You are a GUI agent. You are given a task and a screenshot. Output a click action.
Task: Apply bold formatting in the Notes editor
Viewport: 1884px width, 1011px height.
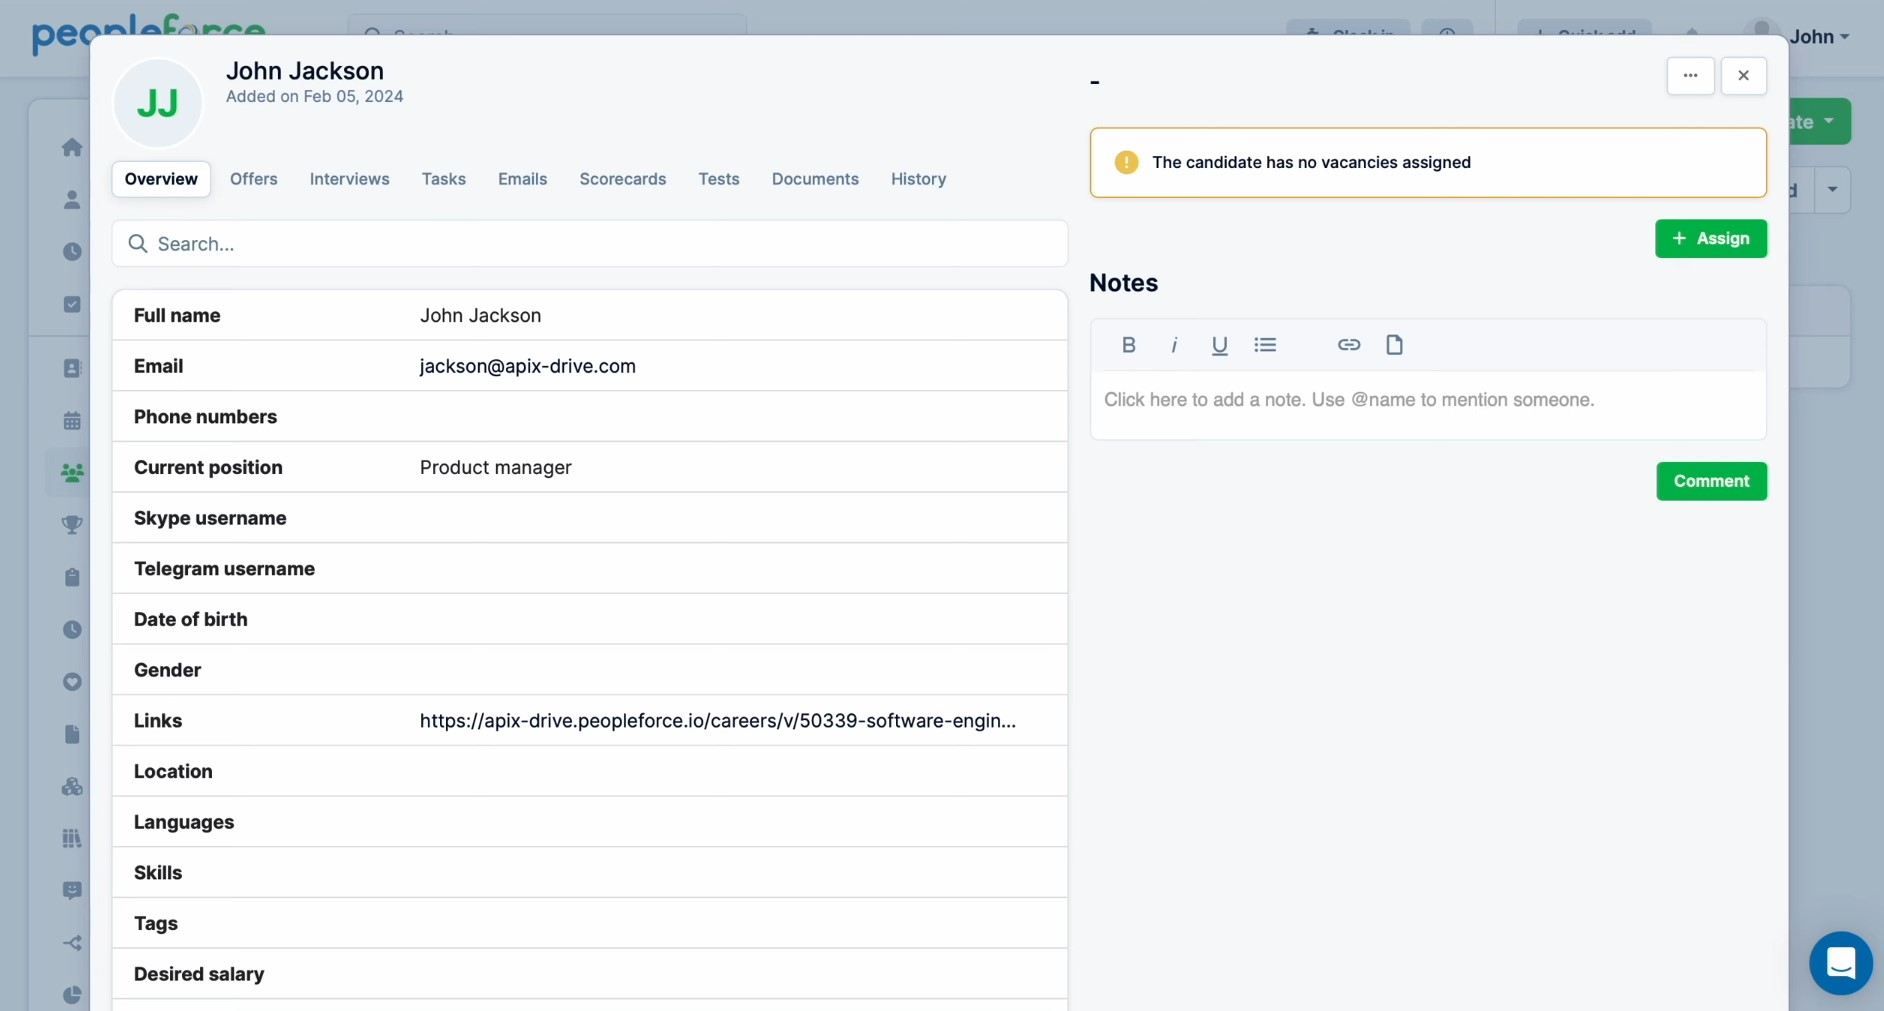[x=1128, y=345]
